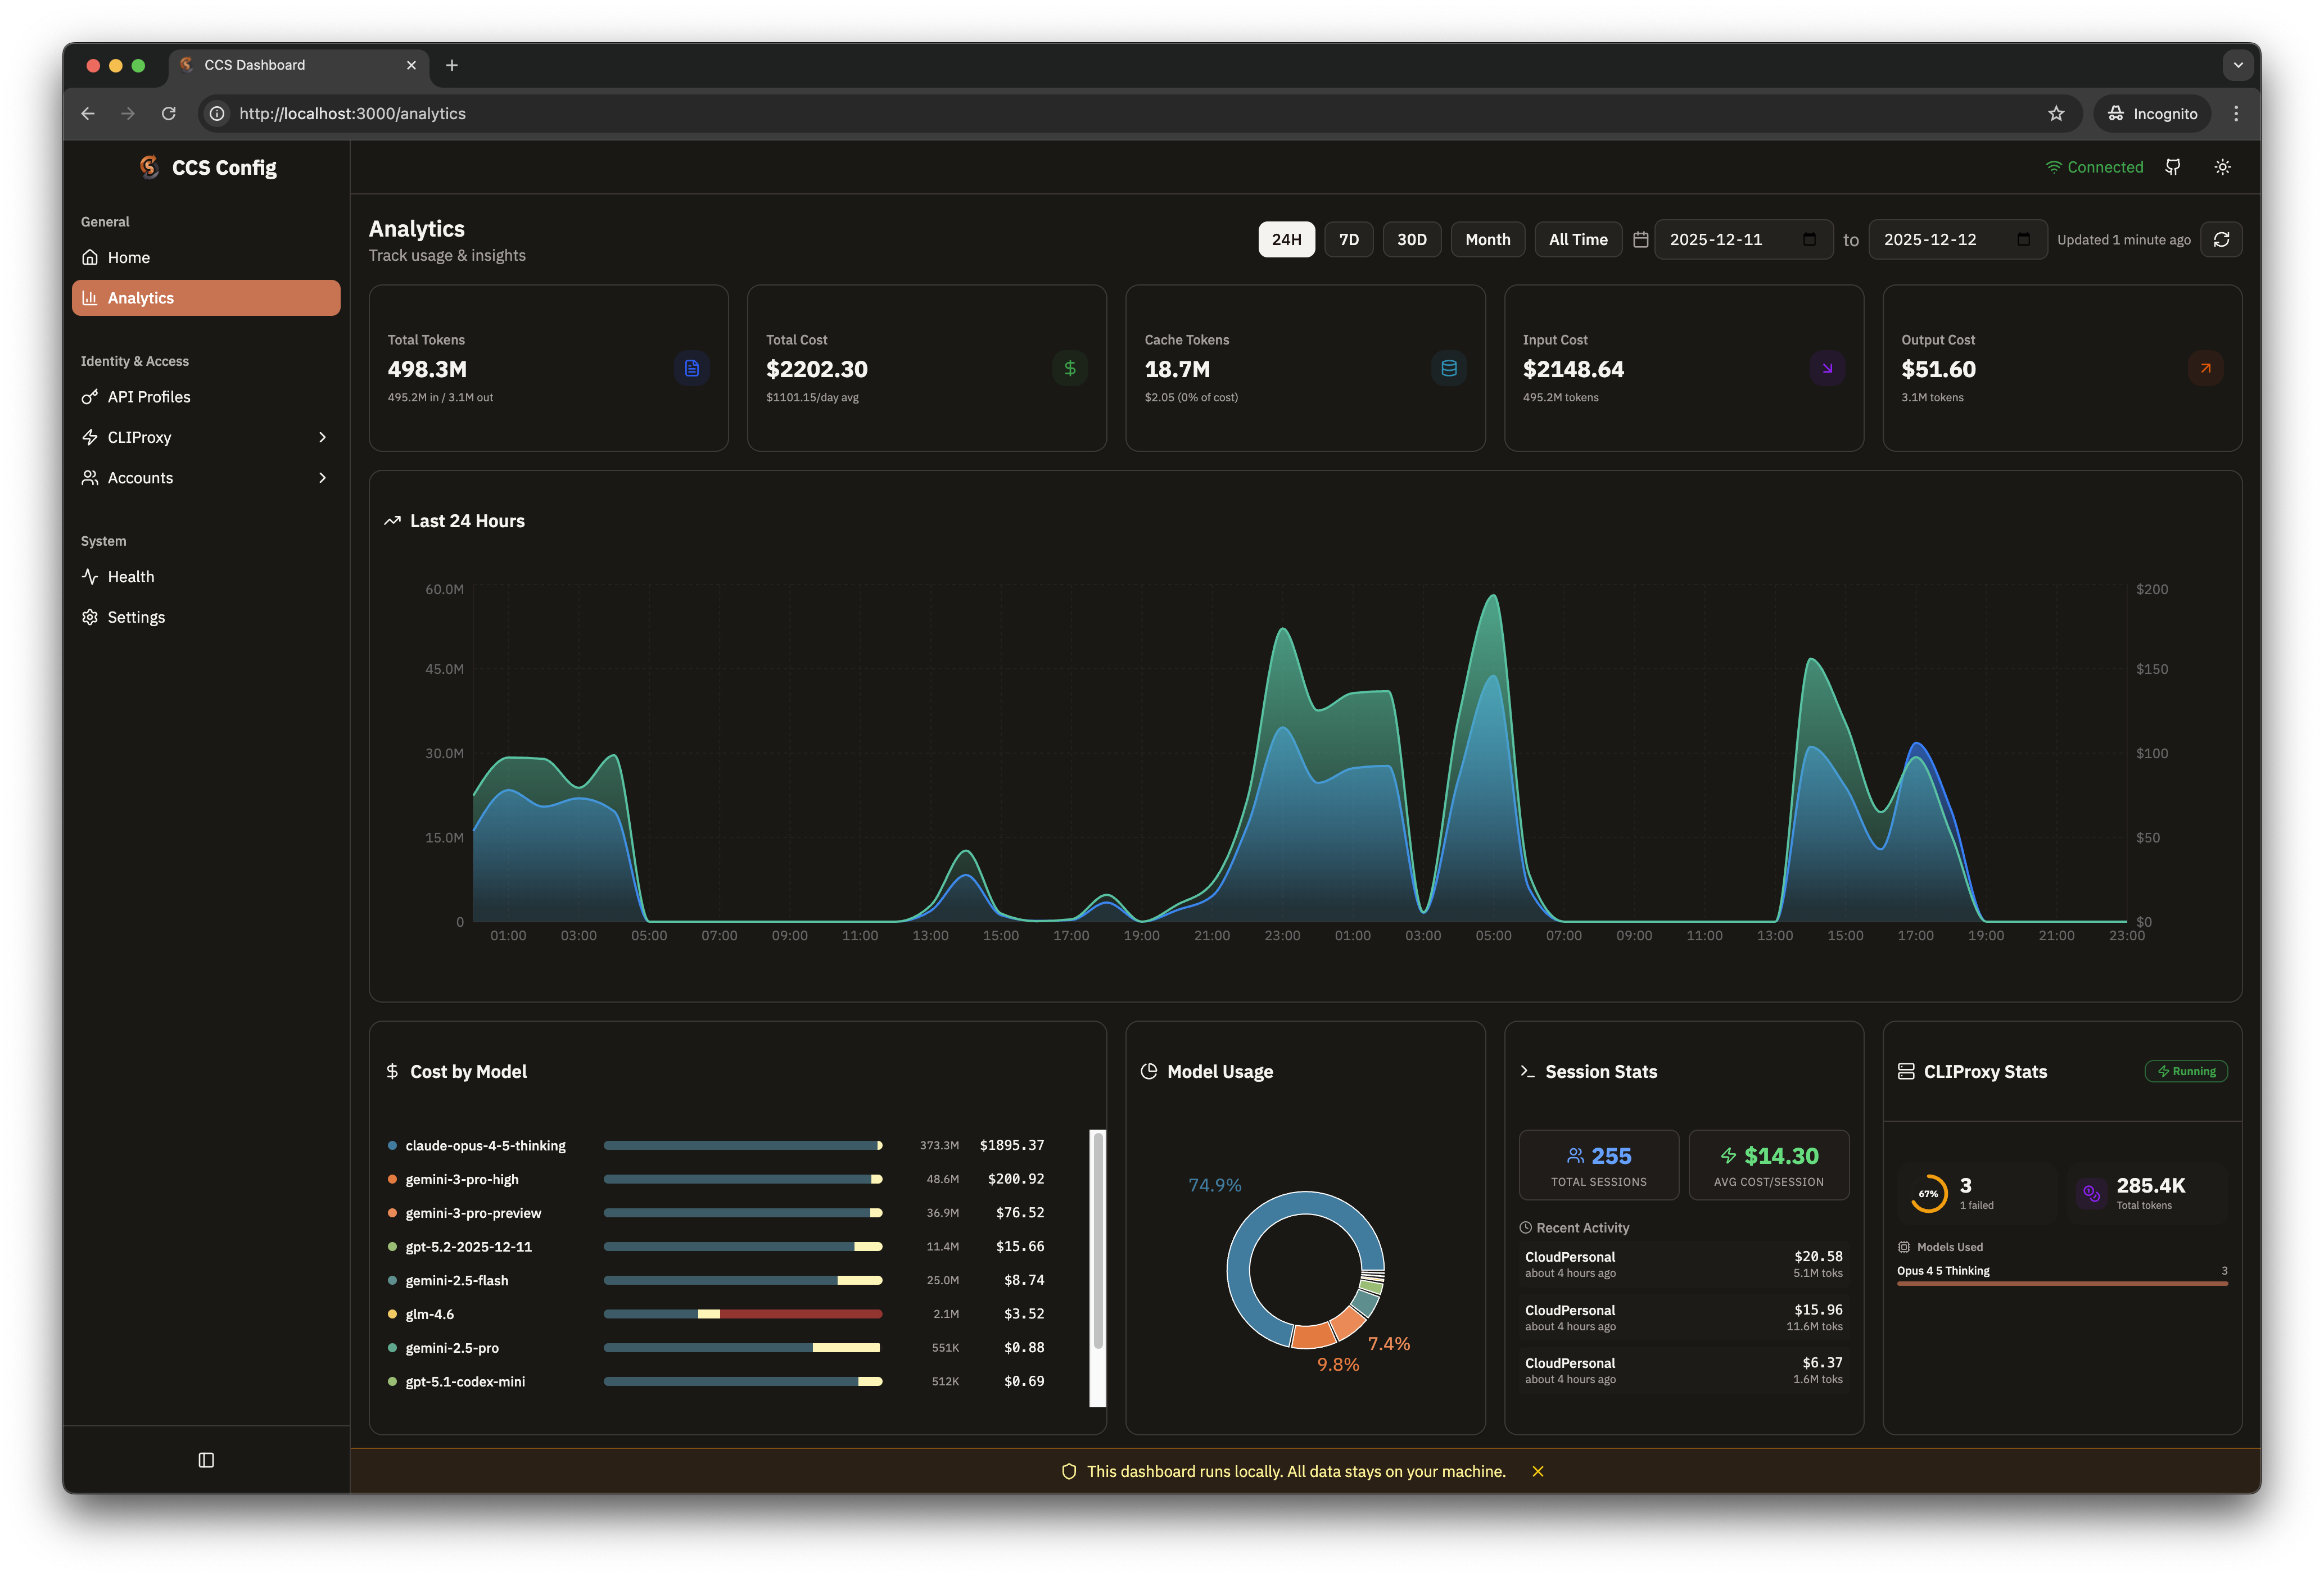Dismiss the local dashboard notice banner
2324x1577 pixels.
(1538, 1471)
